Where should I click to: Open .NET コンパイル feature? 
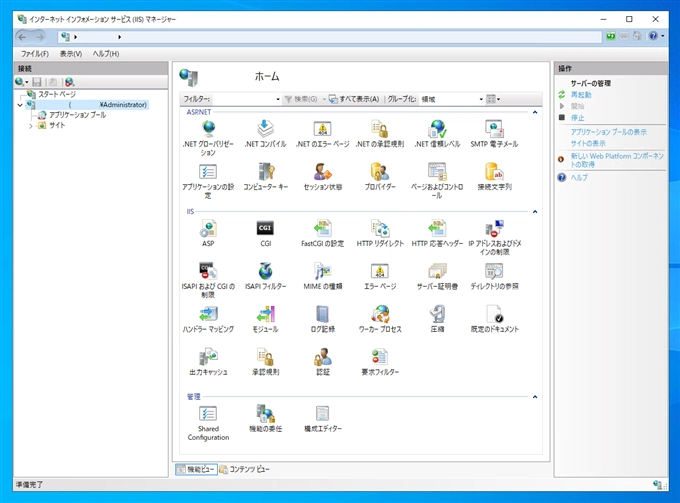[x=265, y=134]
